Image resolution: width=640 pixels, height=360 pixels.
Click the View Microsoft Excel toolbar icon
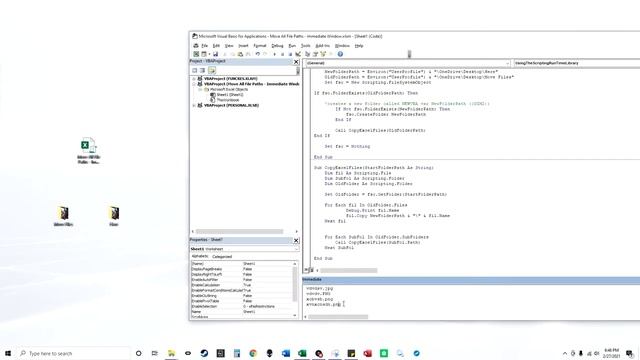click(196, 54)
